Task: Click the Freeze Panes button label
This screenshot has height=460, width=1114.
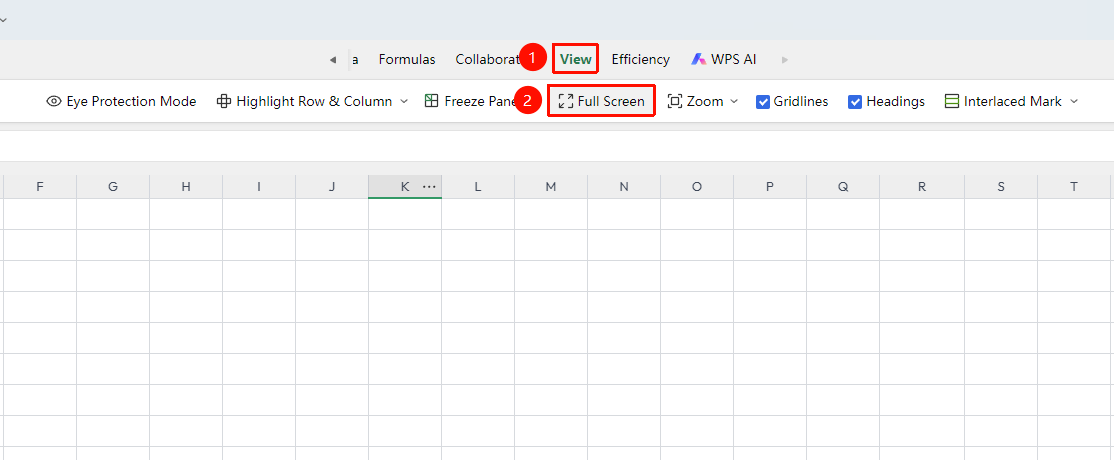Action: (481, 102)
